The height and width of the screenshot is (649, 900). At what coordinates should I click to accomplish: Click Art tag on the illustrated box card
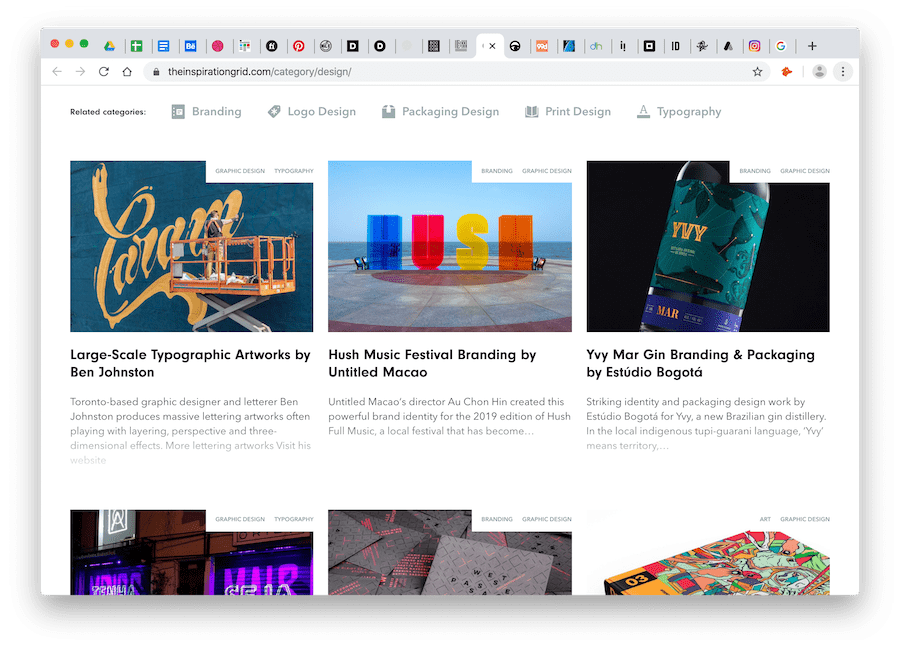(x=765, y=519)
